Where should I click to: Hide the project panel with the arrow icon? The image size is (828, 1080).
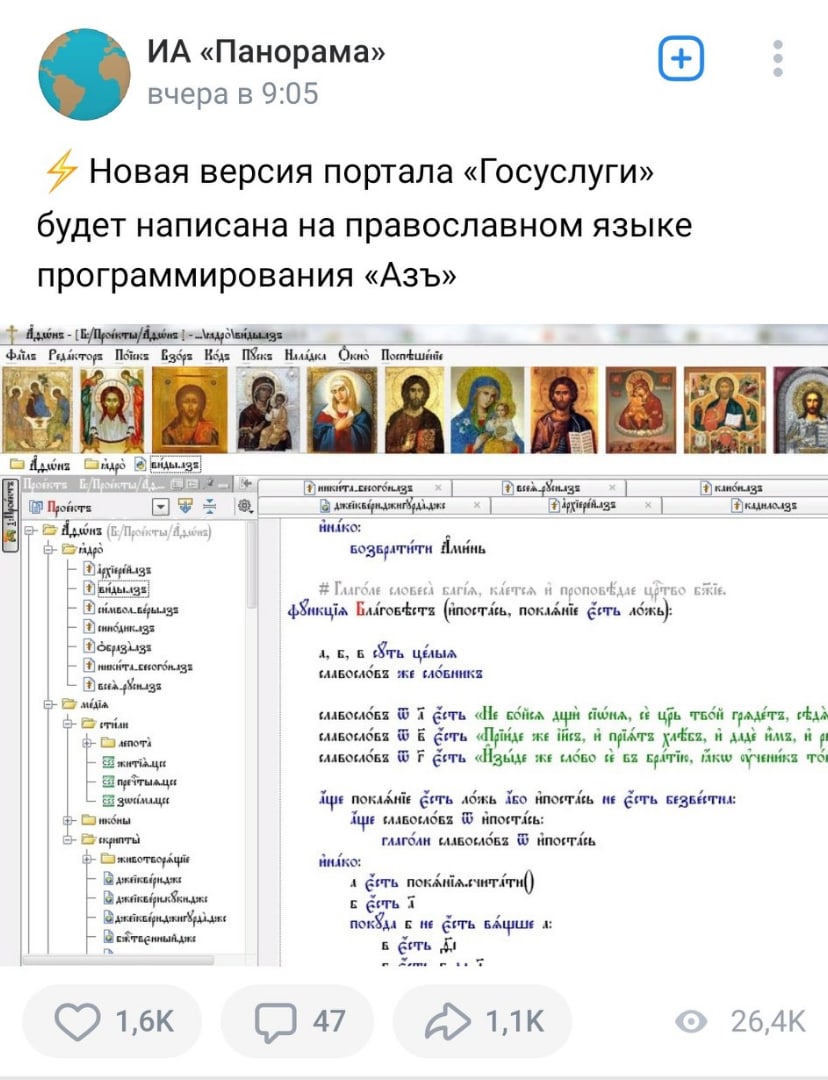[x=244, y=484]
